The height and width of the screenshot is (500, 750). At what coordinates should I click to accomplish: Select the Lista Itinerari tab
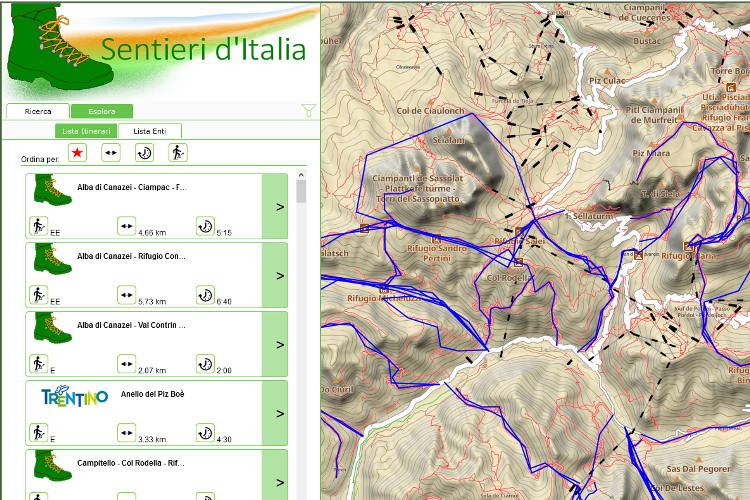[86, 131]
